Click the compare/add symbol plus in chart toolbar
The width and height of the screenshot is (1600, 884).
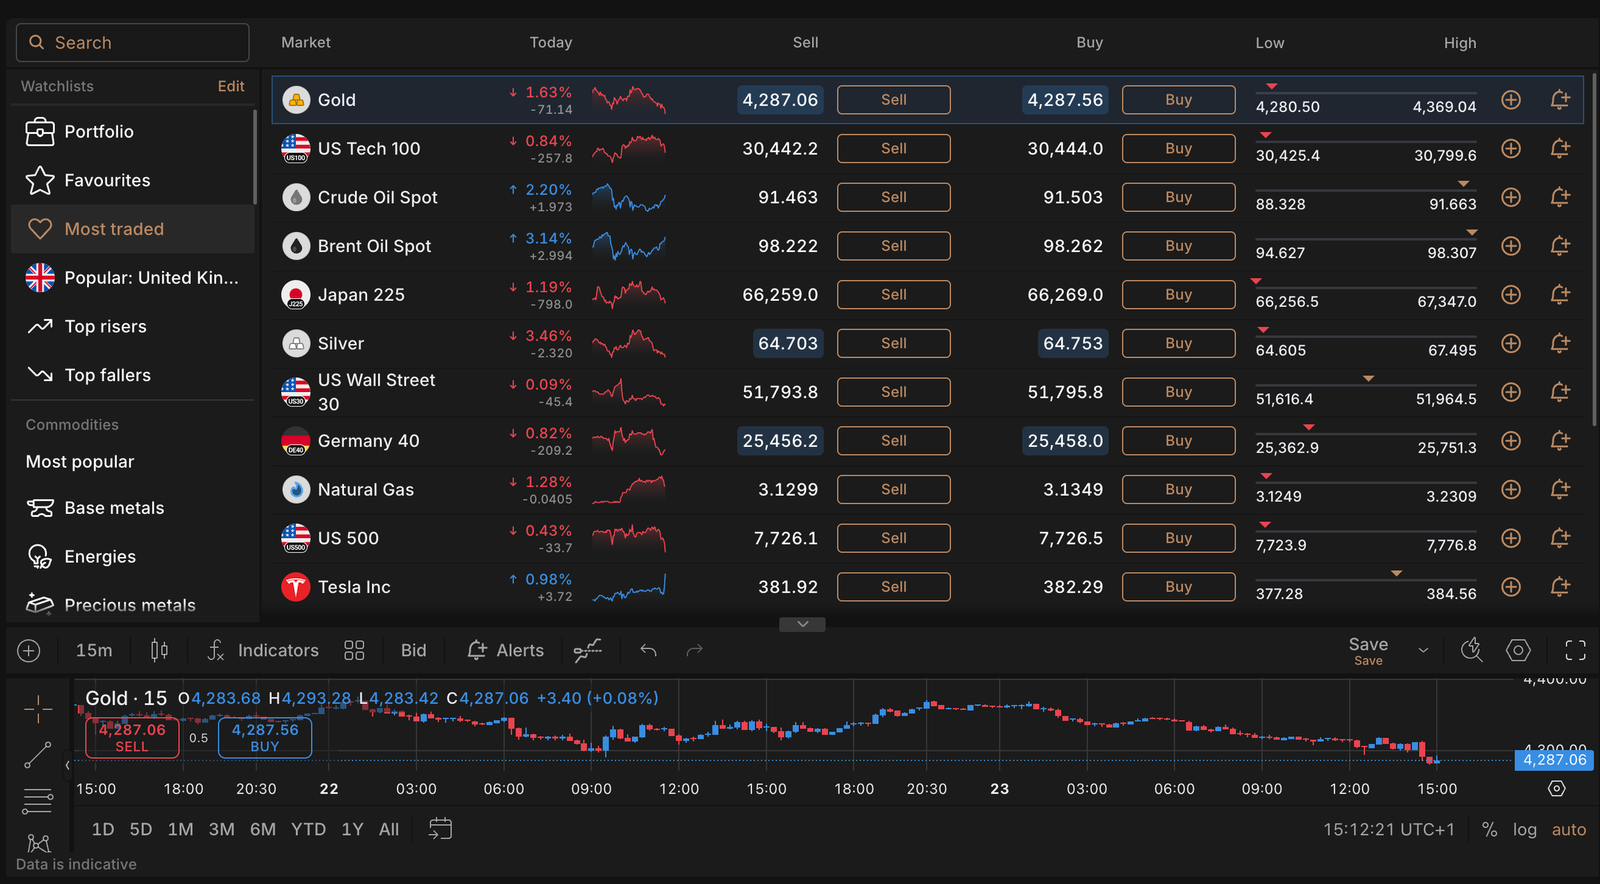[x=29, y=651]
